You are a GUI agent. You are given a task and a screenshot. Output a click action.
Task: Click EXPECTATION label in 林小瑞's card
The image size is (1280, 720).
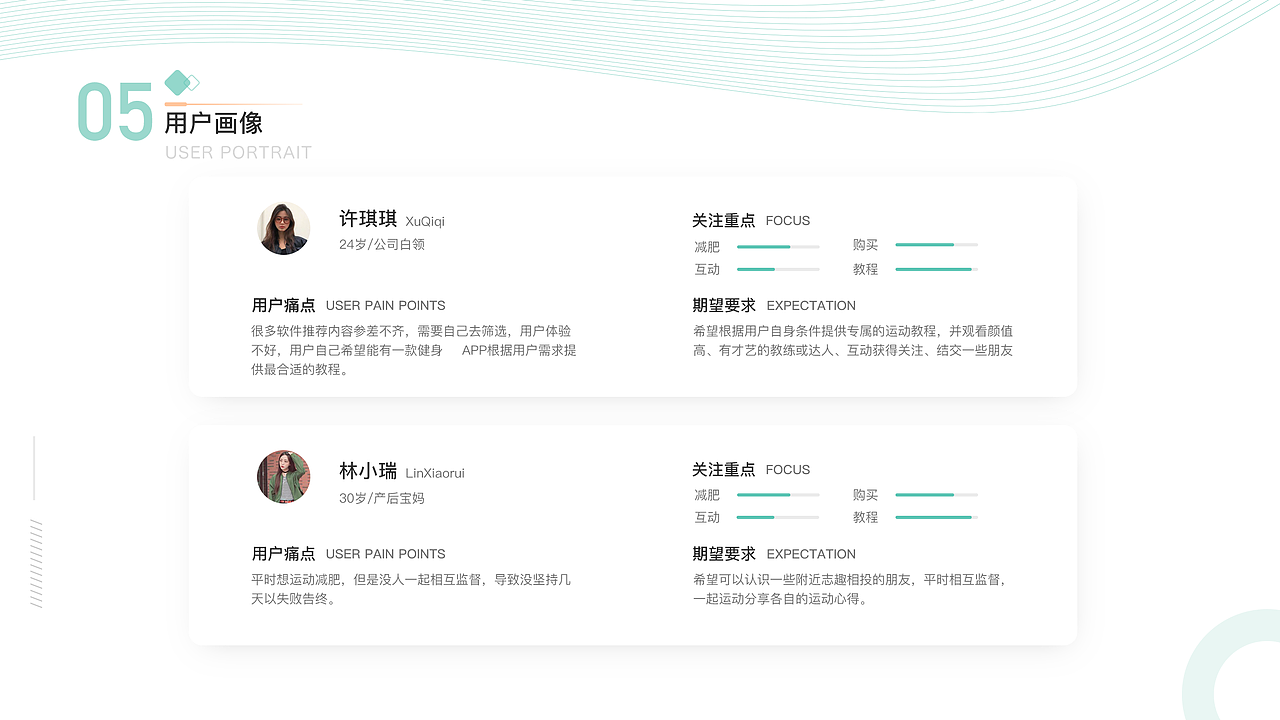811,554
